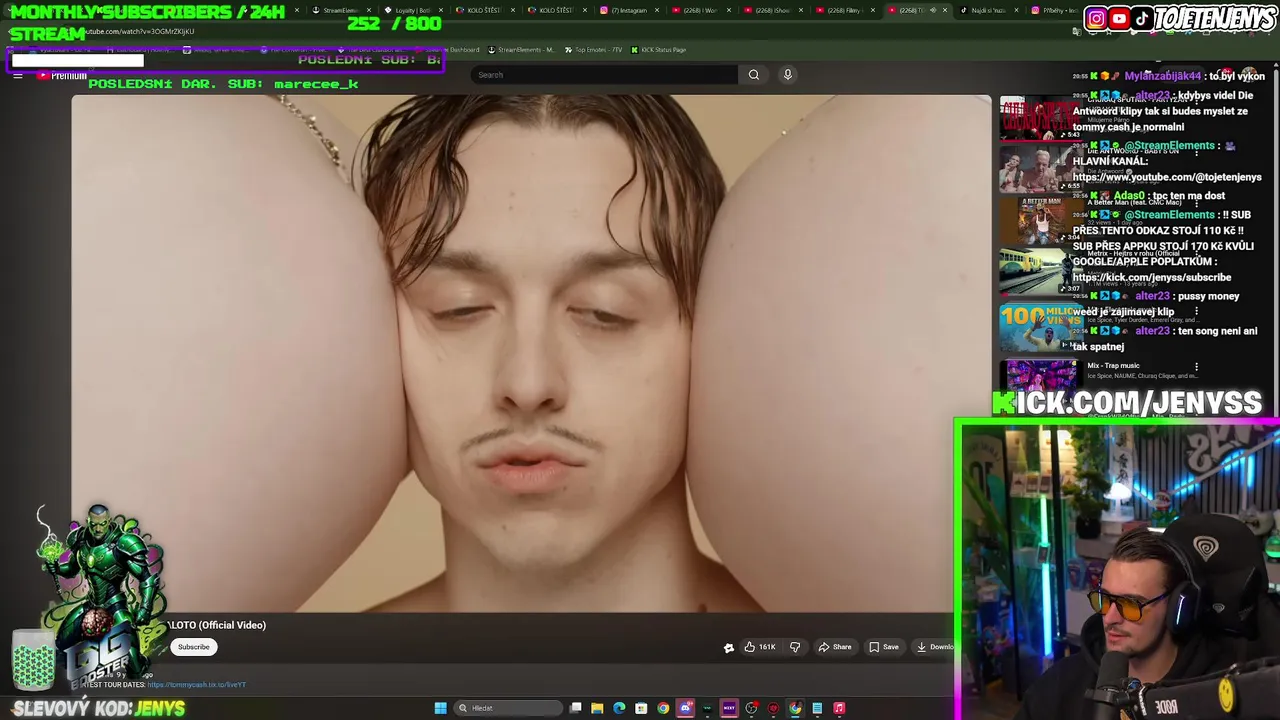Open Microsoft Edge from the taskbar
Viewport: 1280px width, 720px height.
pos(619,708)
